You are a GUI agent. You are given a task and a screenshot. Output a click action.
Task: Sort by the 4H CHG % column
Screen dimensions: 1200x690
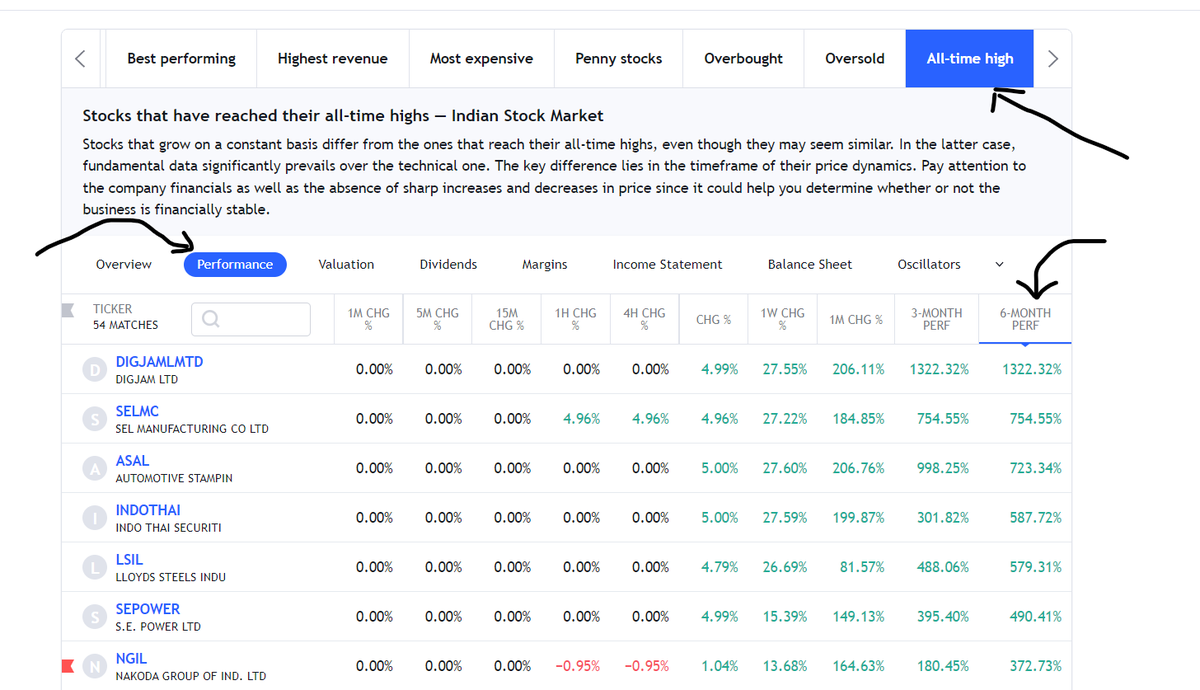pyautogui.click(x=644, y=319)
